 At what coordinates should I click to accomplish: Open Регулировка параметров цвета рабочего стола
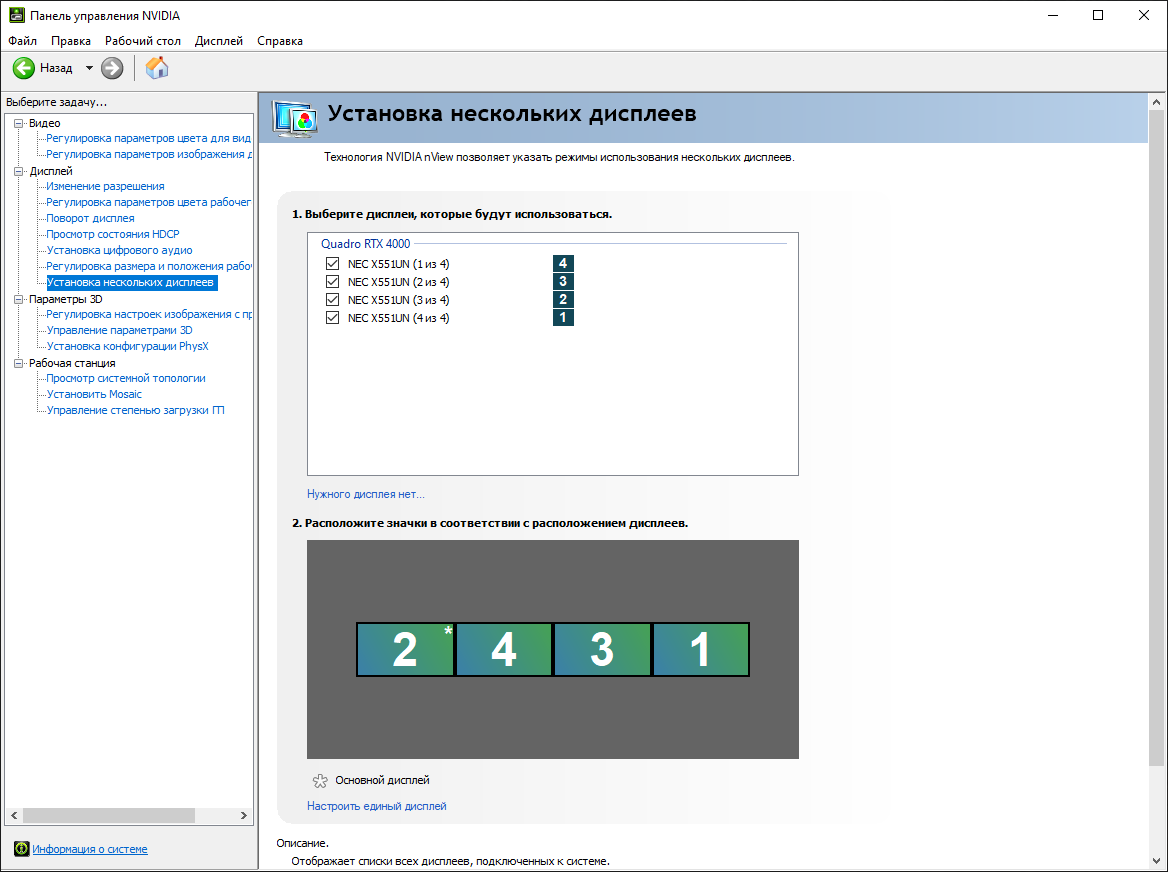(149, 202)
